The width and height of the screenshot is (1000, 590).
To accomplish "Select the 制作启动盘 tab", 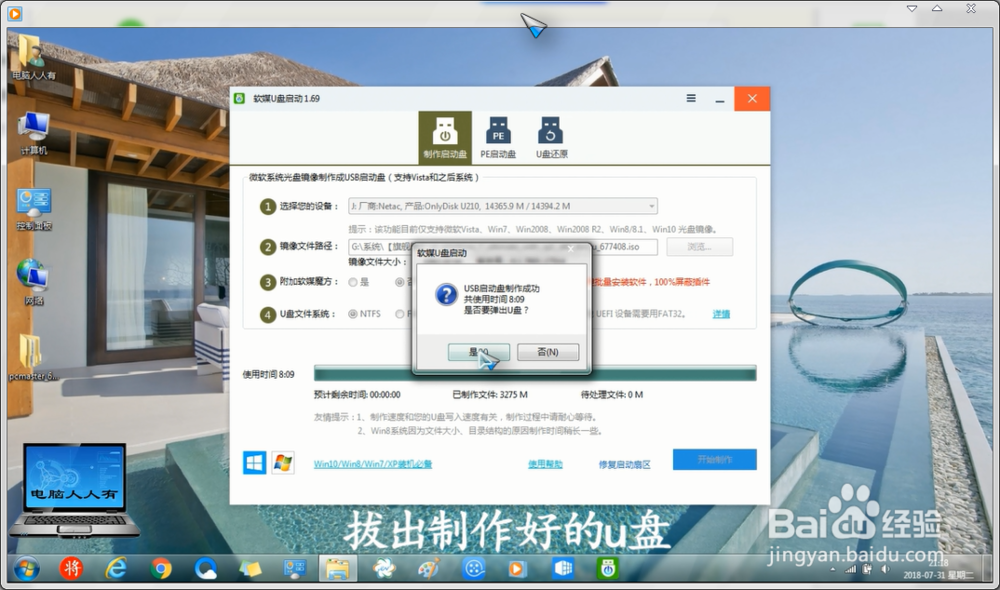I will coord(445,138).
